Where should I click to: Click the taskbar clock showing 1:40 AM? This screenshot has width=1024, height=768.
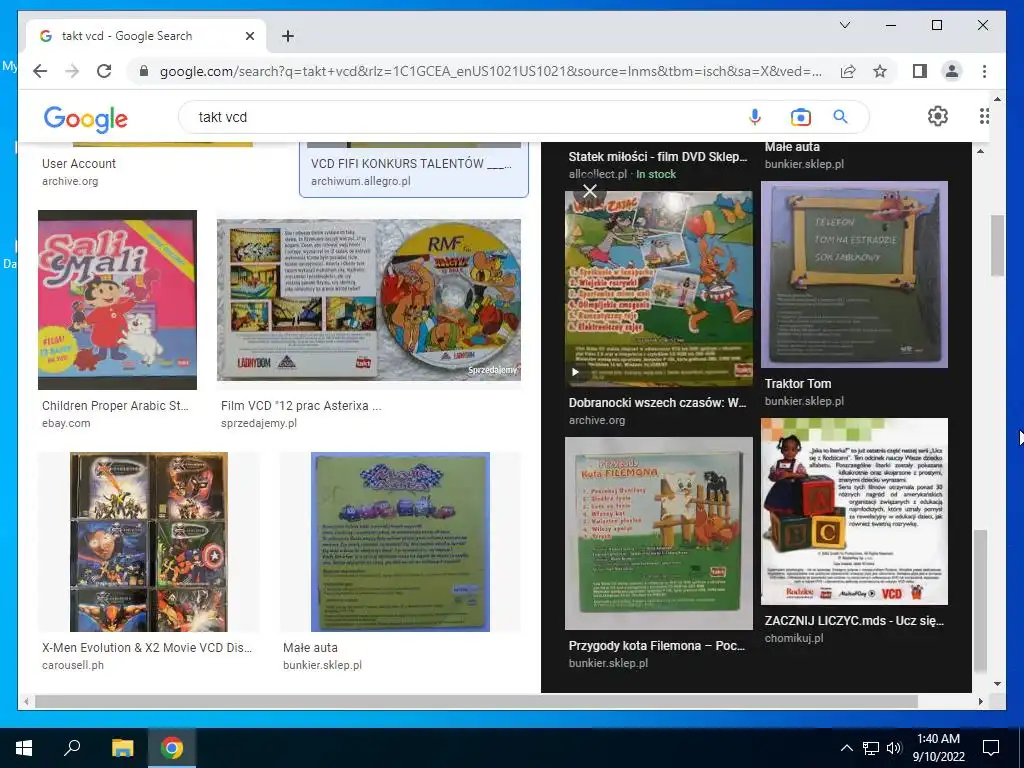coord(938,748)
